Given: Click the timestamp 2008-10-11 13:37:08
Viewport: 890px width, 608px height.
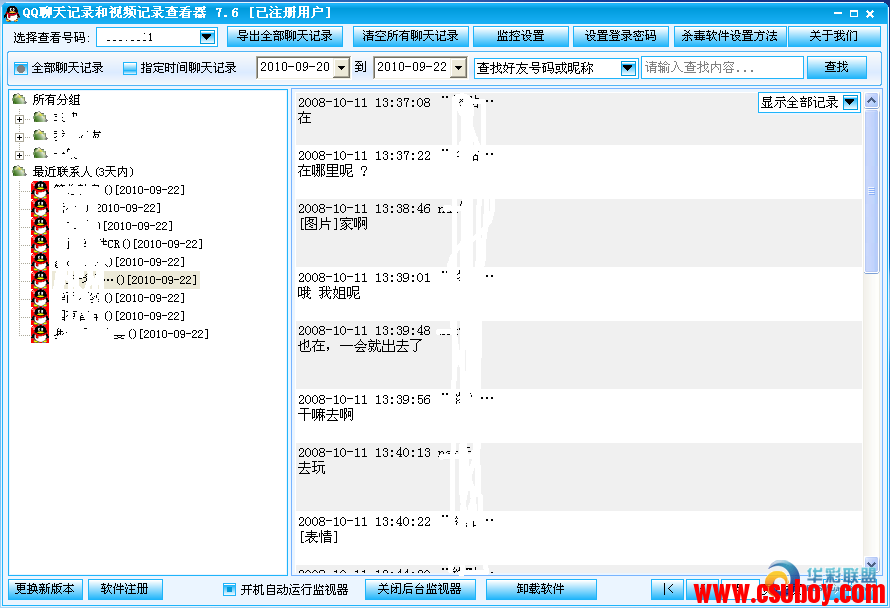Looking at the screenshot, I should click(364, 103).
